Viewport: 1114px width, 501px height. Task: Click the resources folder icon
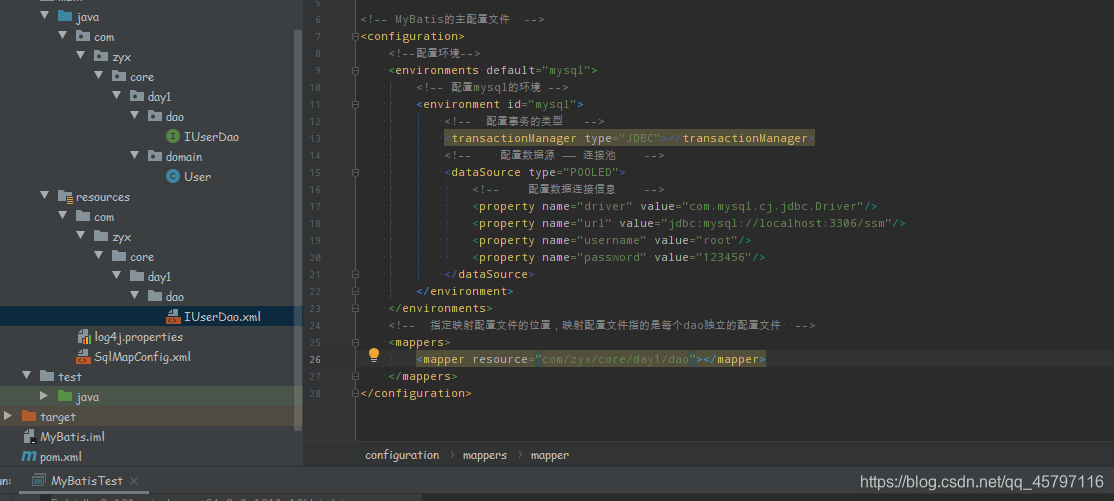click(65, 196)
